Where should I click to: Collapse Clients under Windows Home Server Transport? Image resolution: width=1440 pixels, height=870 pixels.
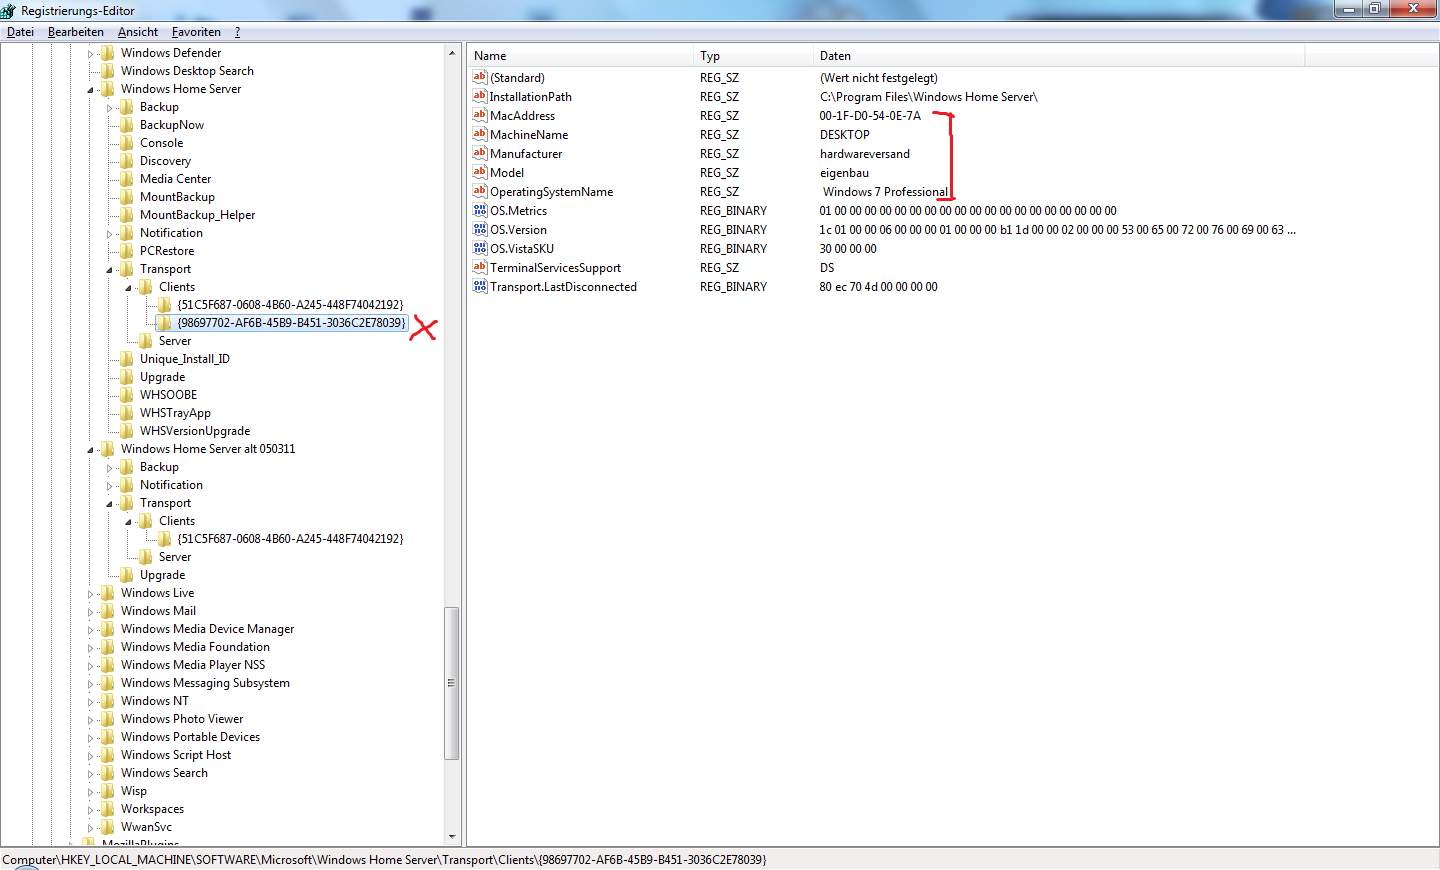click(128, 288)
